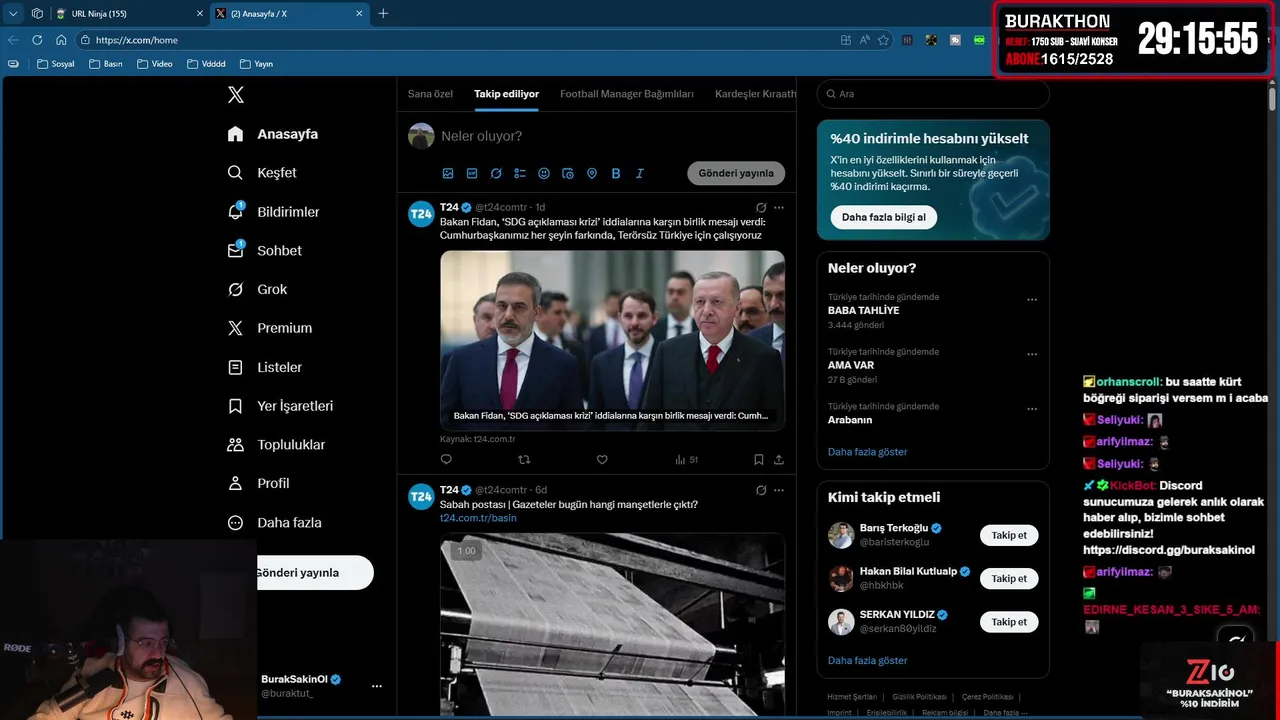
Task: Play the newspaper press video thumbnail
Action: coord(612,624)
